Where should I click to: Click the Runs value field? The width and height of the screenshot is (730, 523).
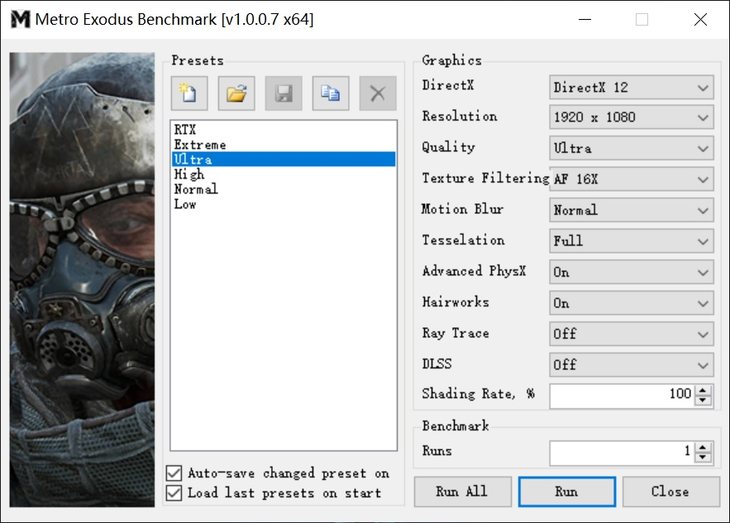click(622, 453)
